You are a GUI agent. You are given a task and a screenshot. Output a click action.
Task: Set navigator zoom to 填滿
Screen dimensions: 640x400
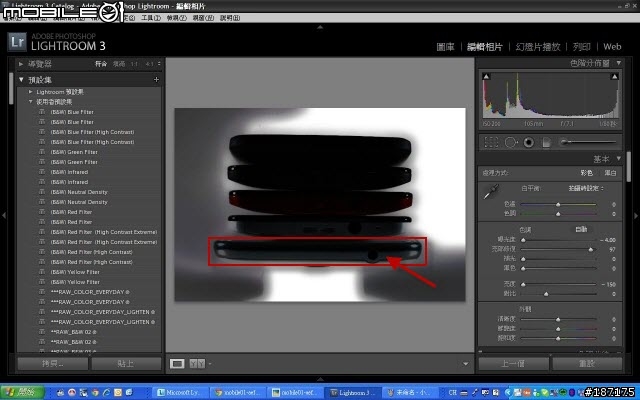coord(119,64)
